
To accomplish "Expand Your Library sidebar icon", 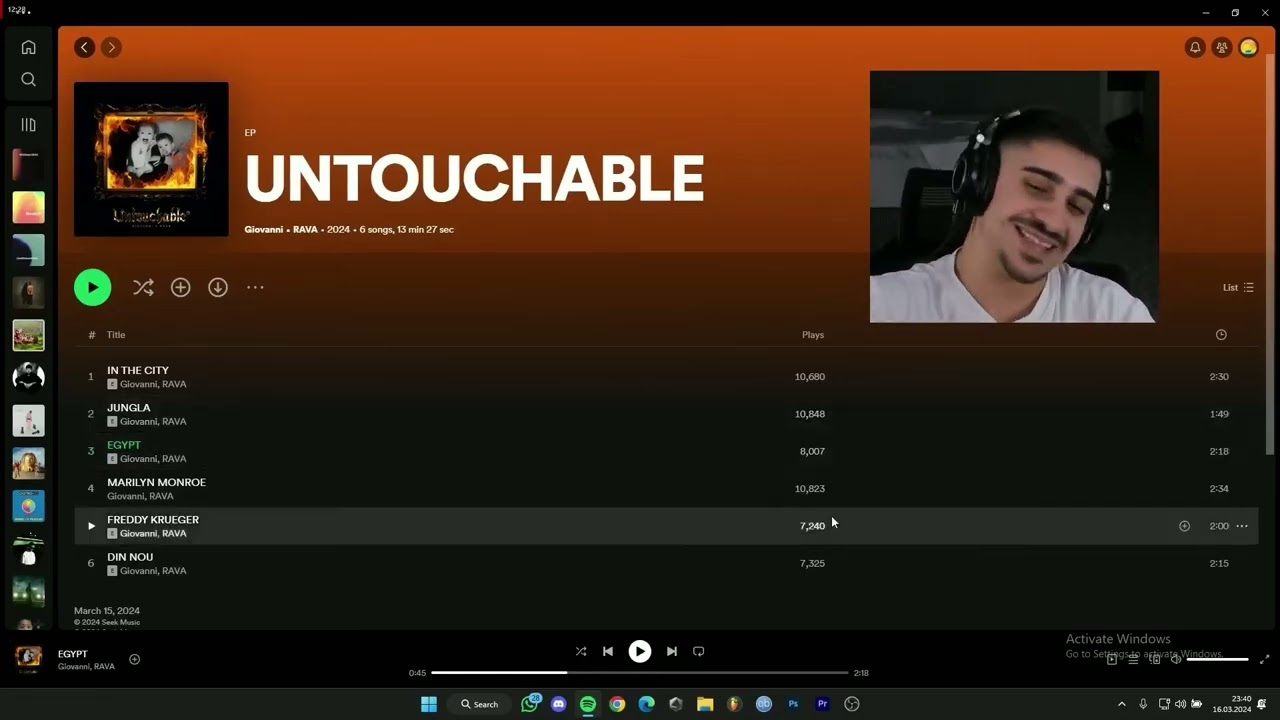I will pos(28,125).
